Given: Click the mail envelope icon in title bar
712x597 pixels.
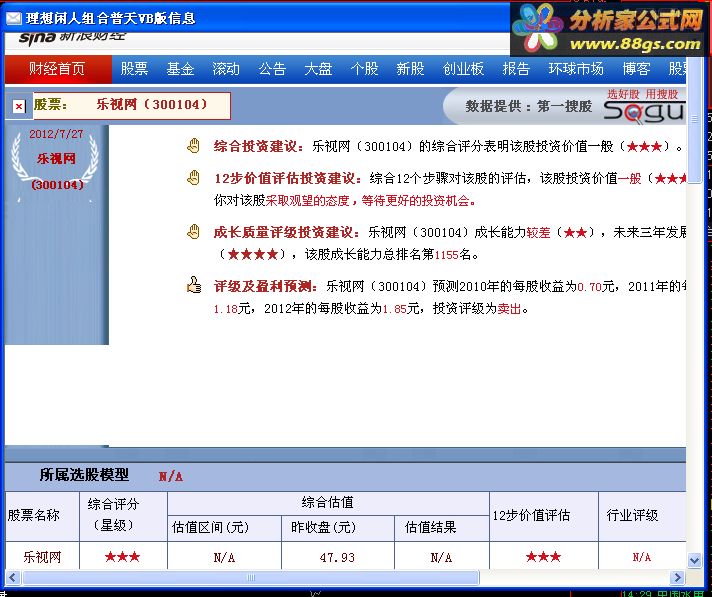Looking at the screenshot, I should click(14, 18).
